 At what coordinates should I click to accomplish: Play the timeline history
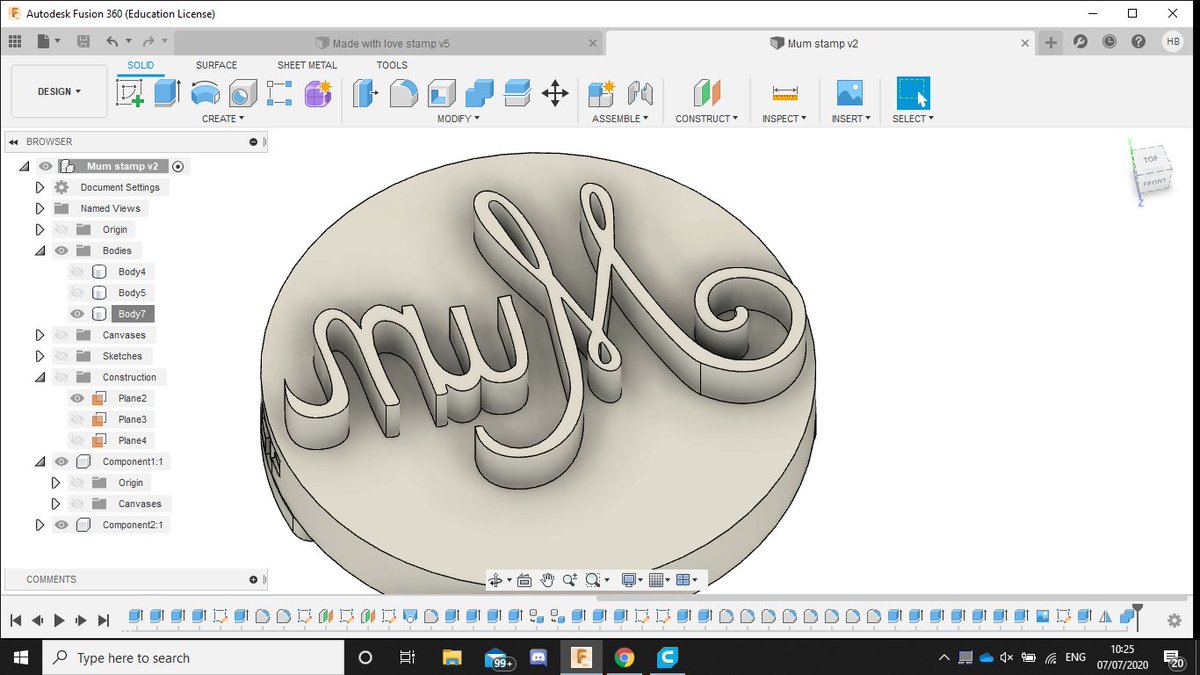[59, 621]
